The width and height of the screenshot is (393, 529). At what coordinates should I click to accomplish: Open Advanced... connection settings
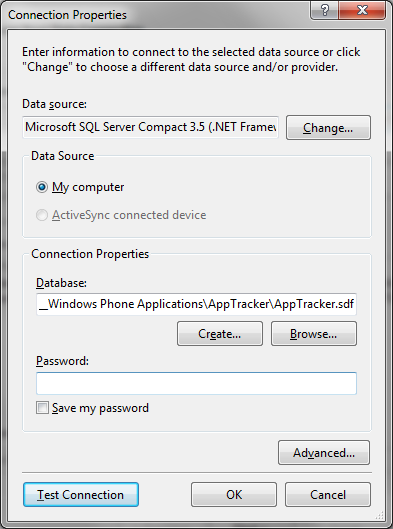[324, 452]
